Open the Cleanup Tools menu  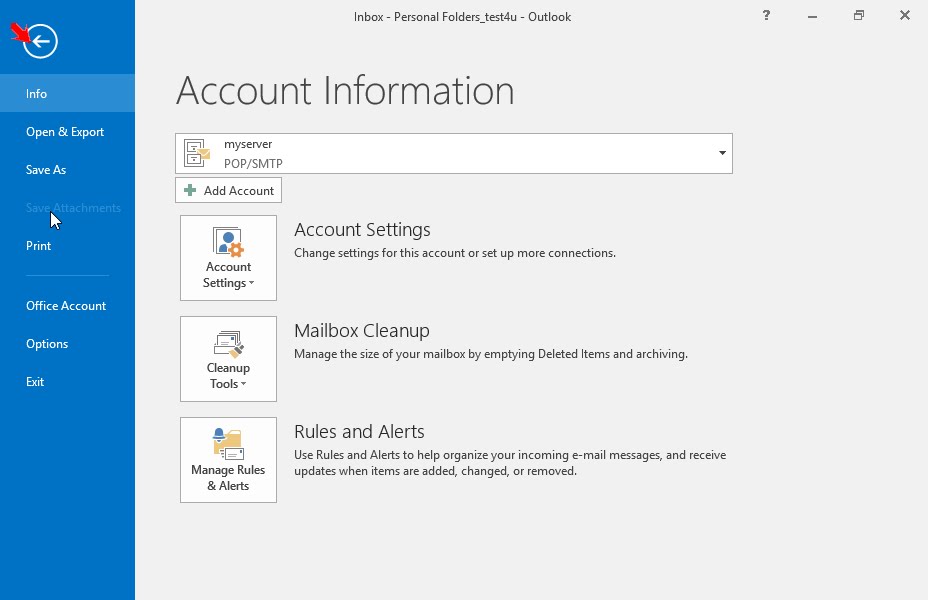click(228, 359)
